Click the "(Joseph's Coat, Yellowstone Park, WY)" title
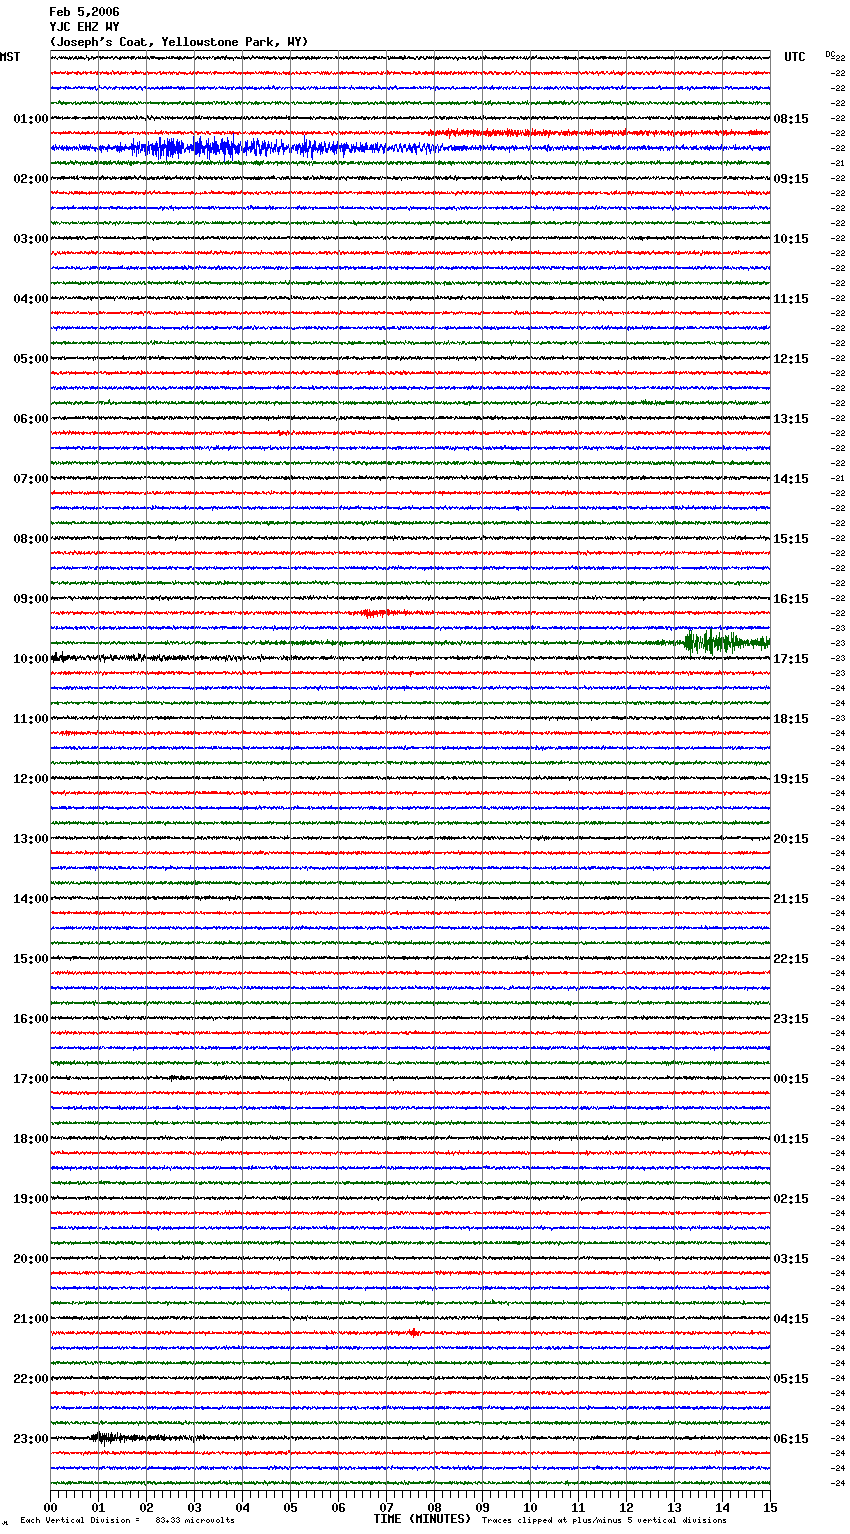Screen dimensions: 850x1534 point(179,42)
